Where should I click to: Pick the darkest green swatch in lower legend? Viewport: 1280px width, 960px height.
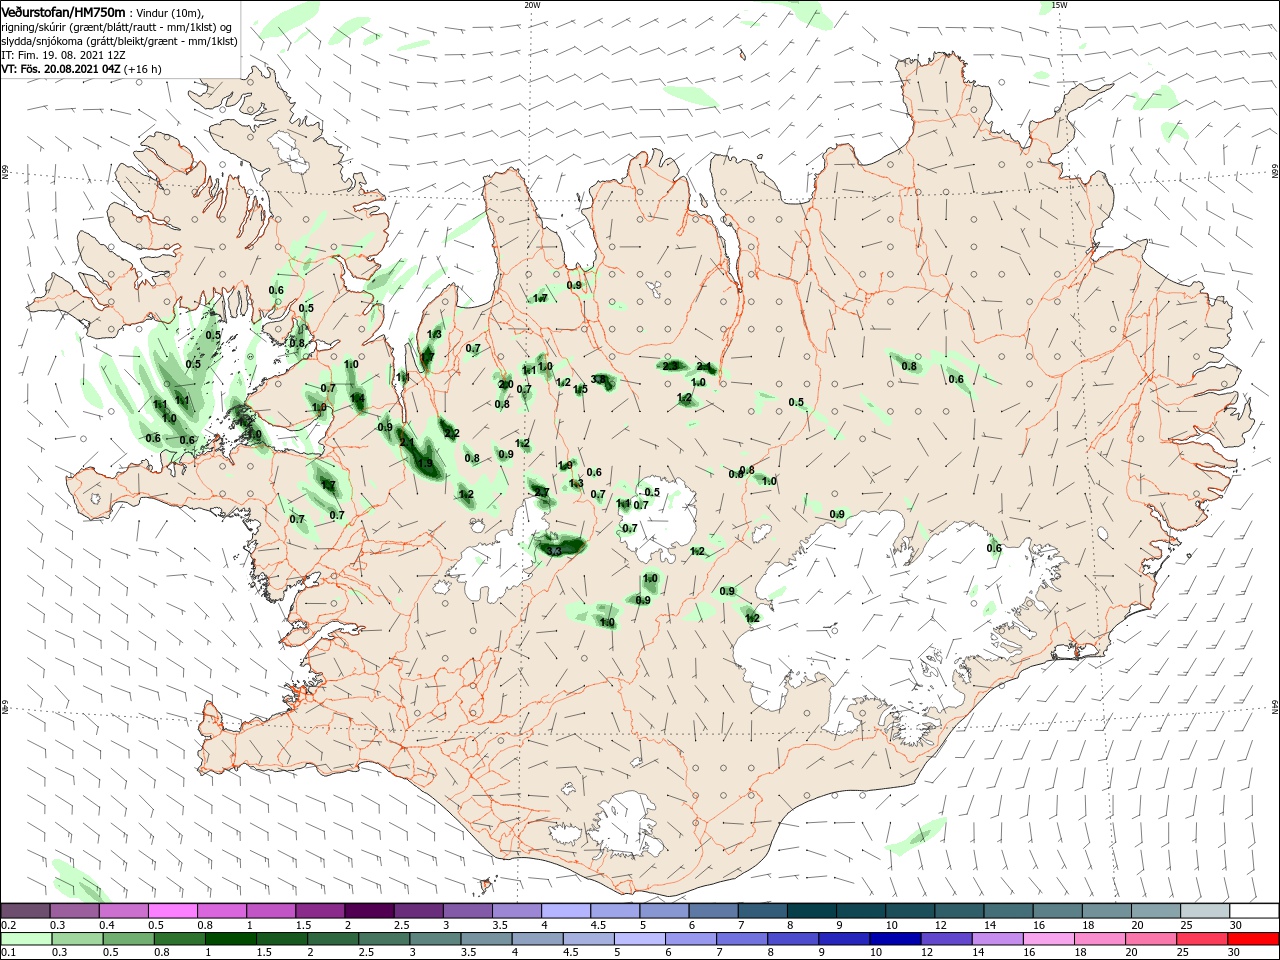pos(230,939)
